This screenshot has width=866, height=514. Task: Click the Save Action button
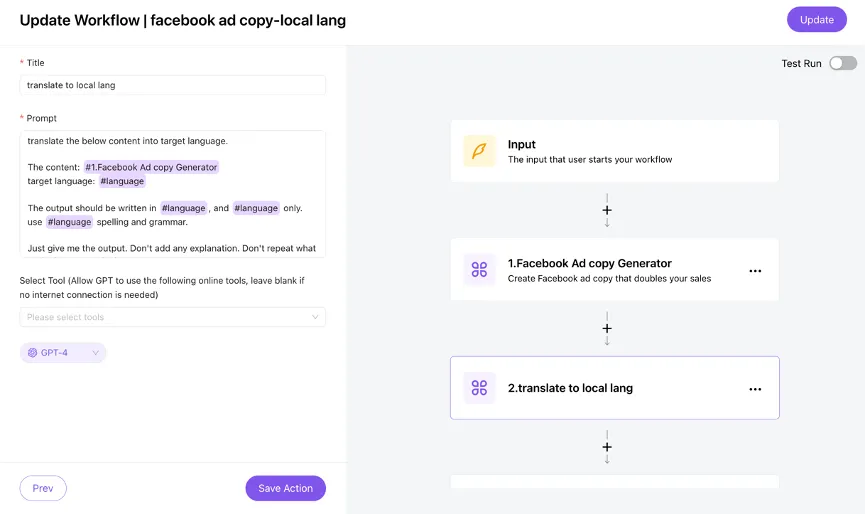tap(285, 488)
